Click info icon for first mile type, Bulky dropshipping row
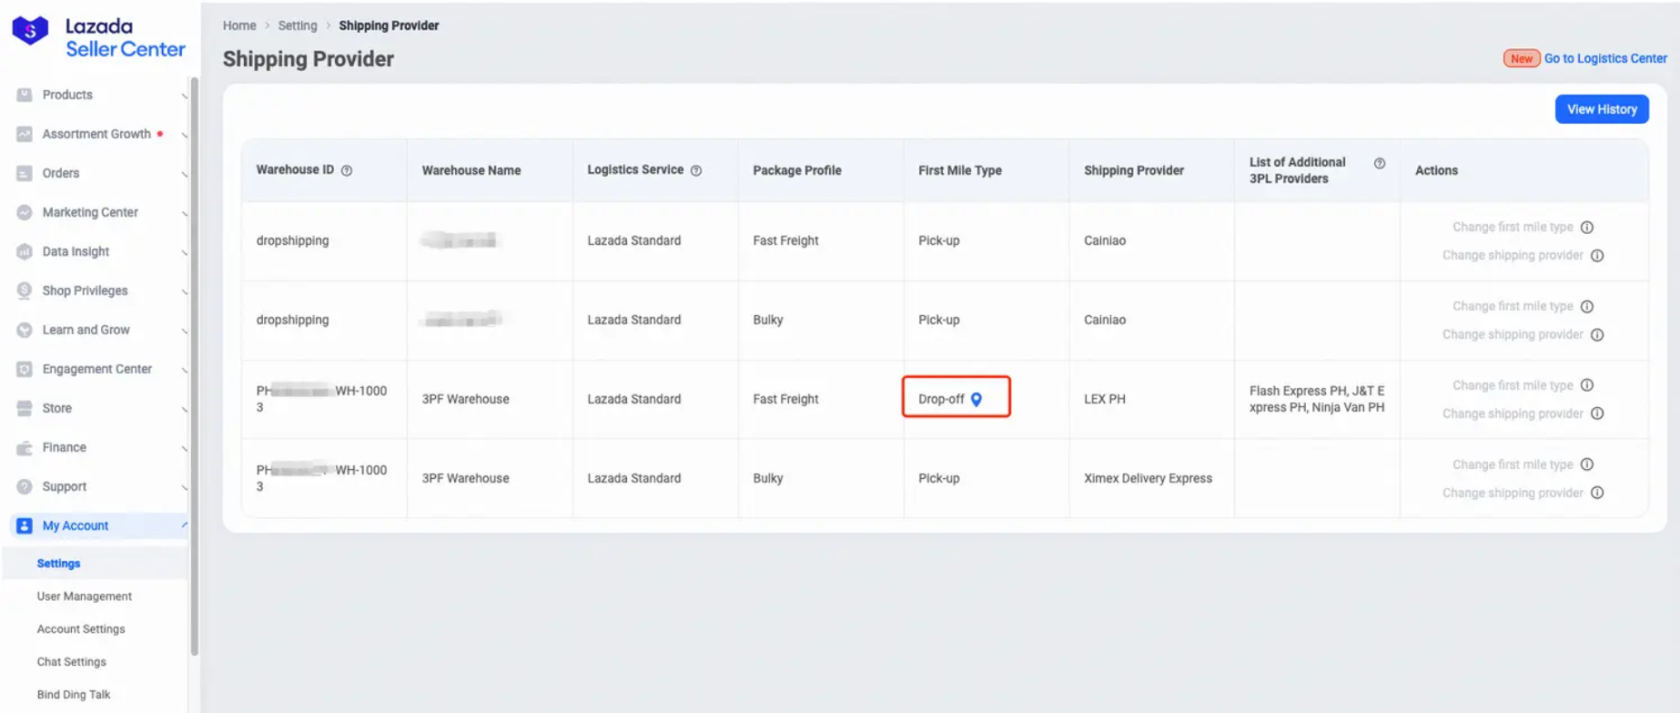This screenshot has height=713, width=1680. point(1587,307)
